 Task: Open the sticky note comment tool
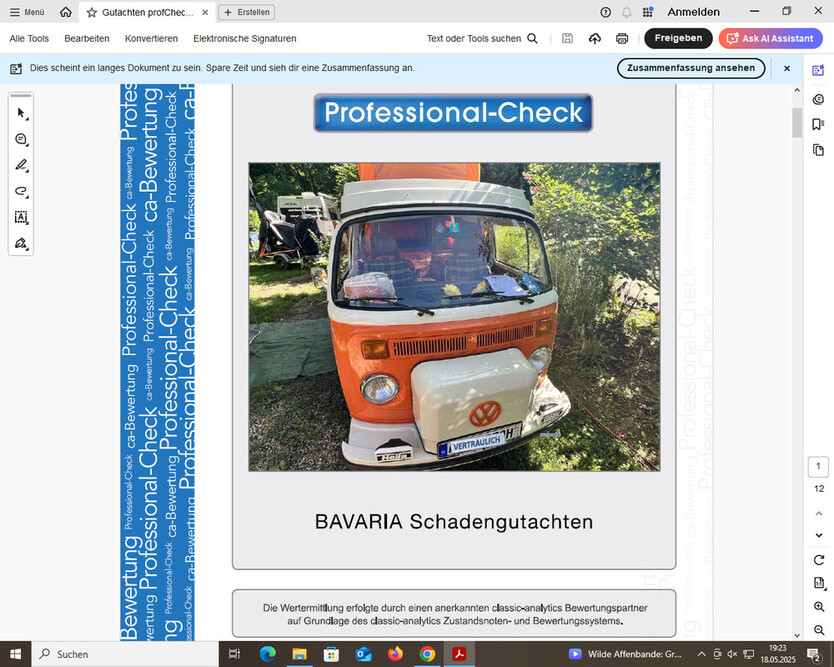pyautogui.click(x=21, y=139)
